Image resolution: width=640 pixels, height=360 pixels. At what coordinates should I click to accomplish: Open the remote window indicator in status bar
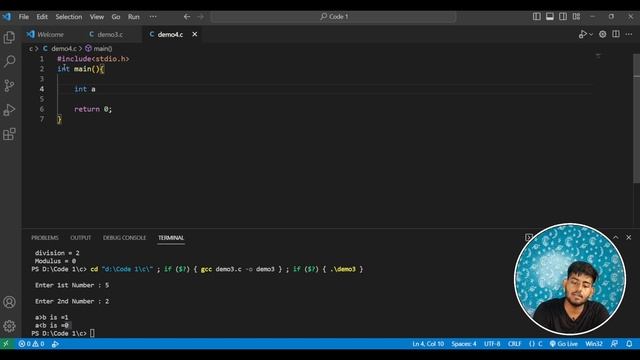pyautogui.click(x=6, y=344)
